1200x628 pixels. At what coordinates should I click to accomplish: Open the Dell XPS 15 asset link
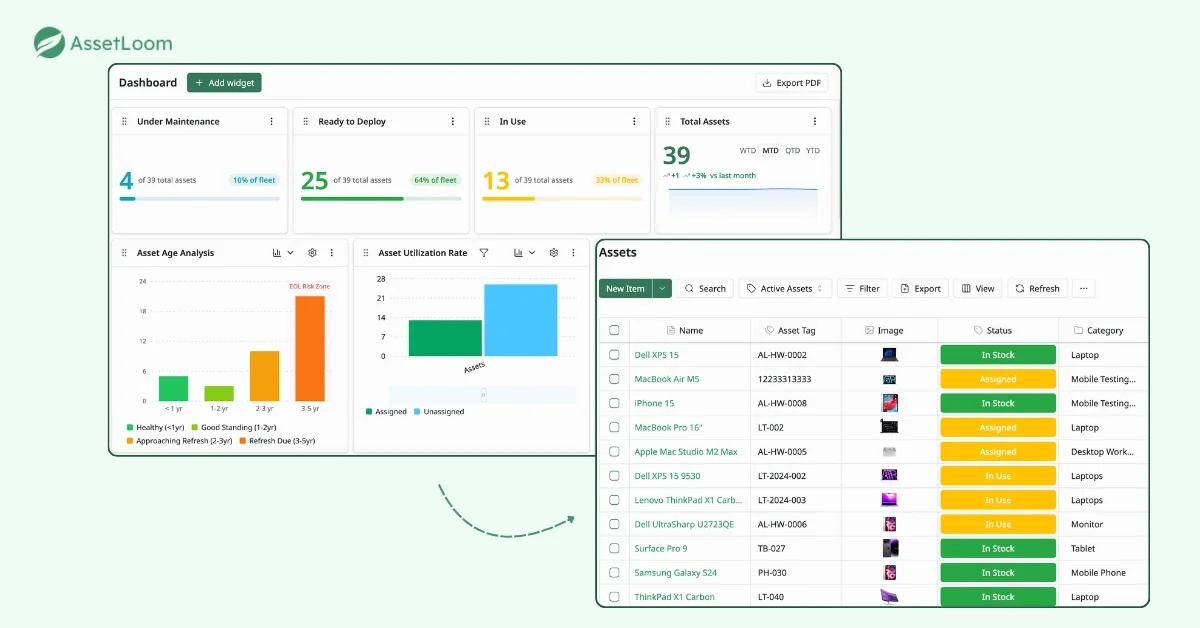[x=656, y=355]
